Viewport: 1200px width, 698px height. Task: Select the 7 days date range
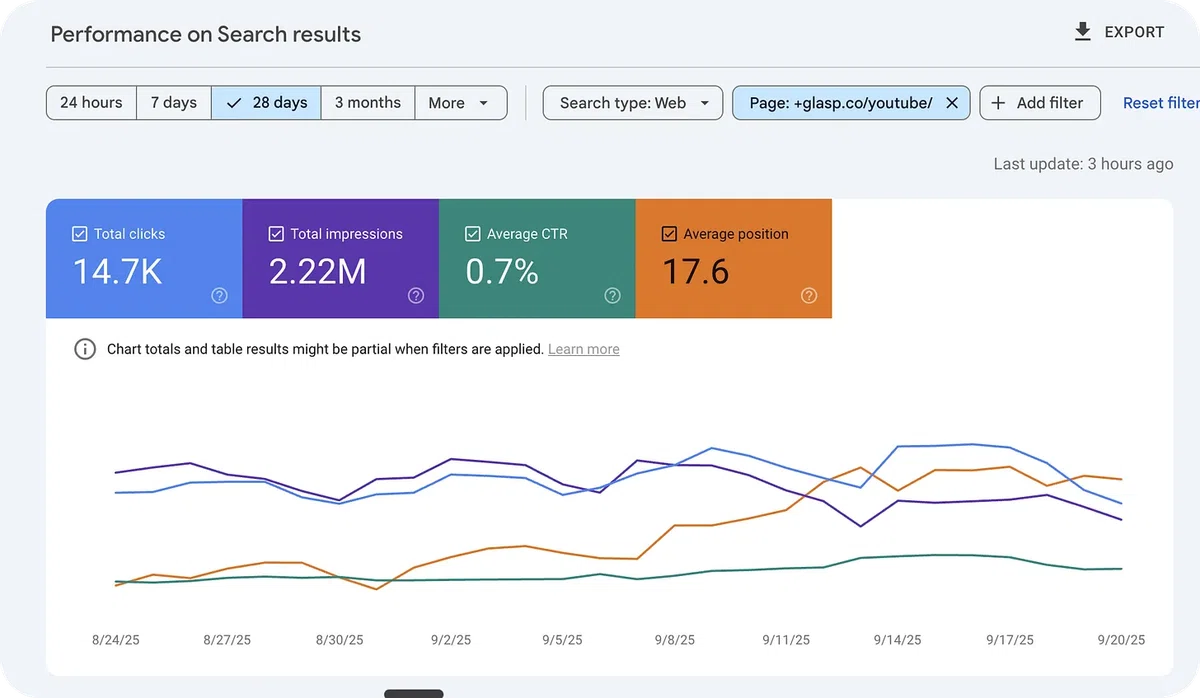(173, 103)
